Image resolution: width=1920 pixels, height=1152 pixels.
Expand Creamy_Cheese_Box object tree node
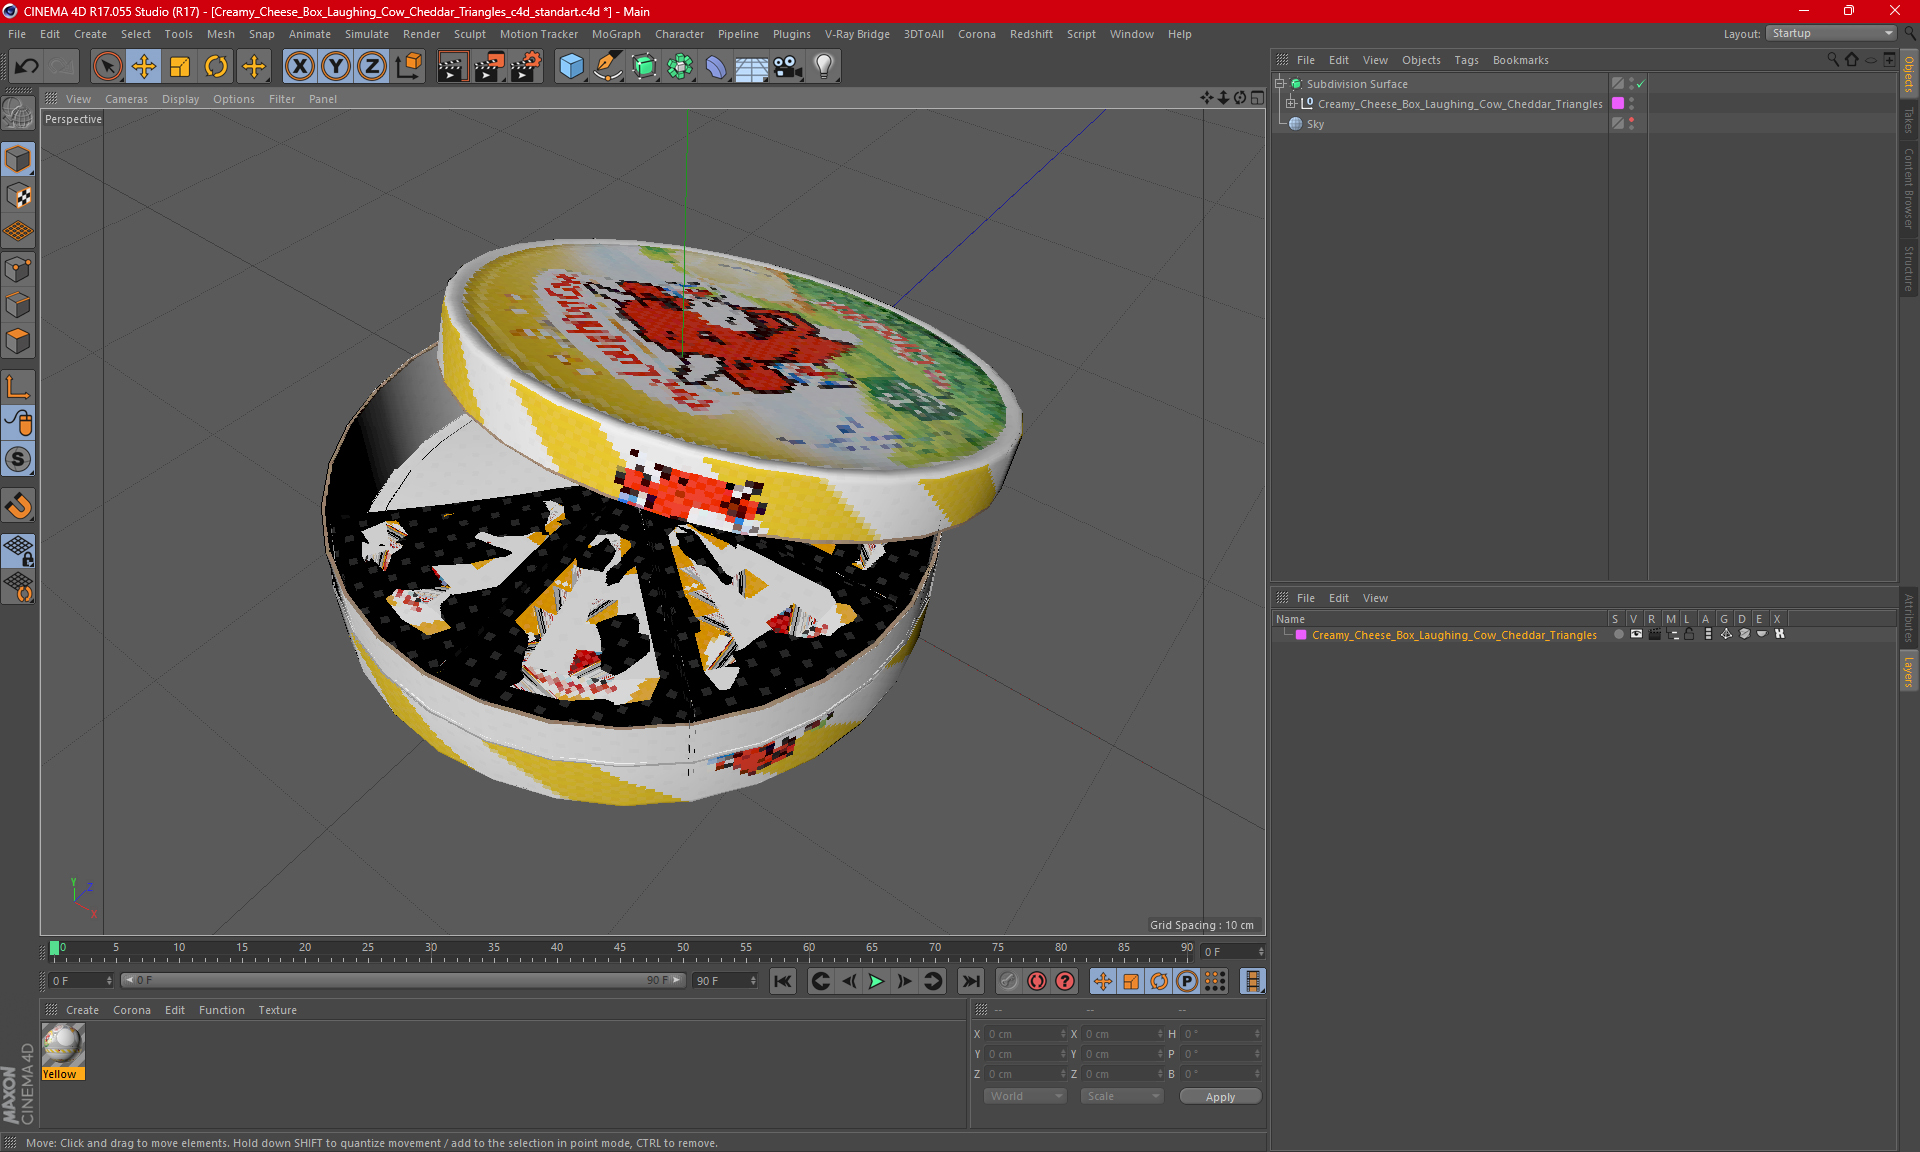tap(1291, 104)
